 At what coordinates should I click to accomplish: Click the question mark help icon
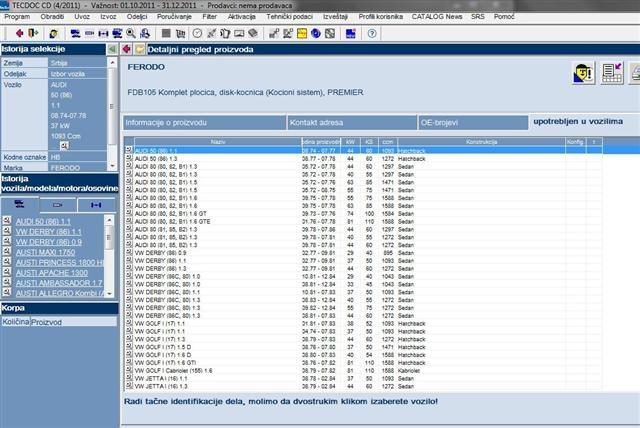[372, 33]
